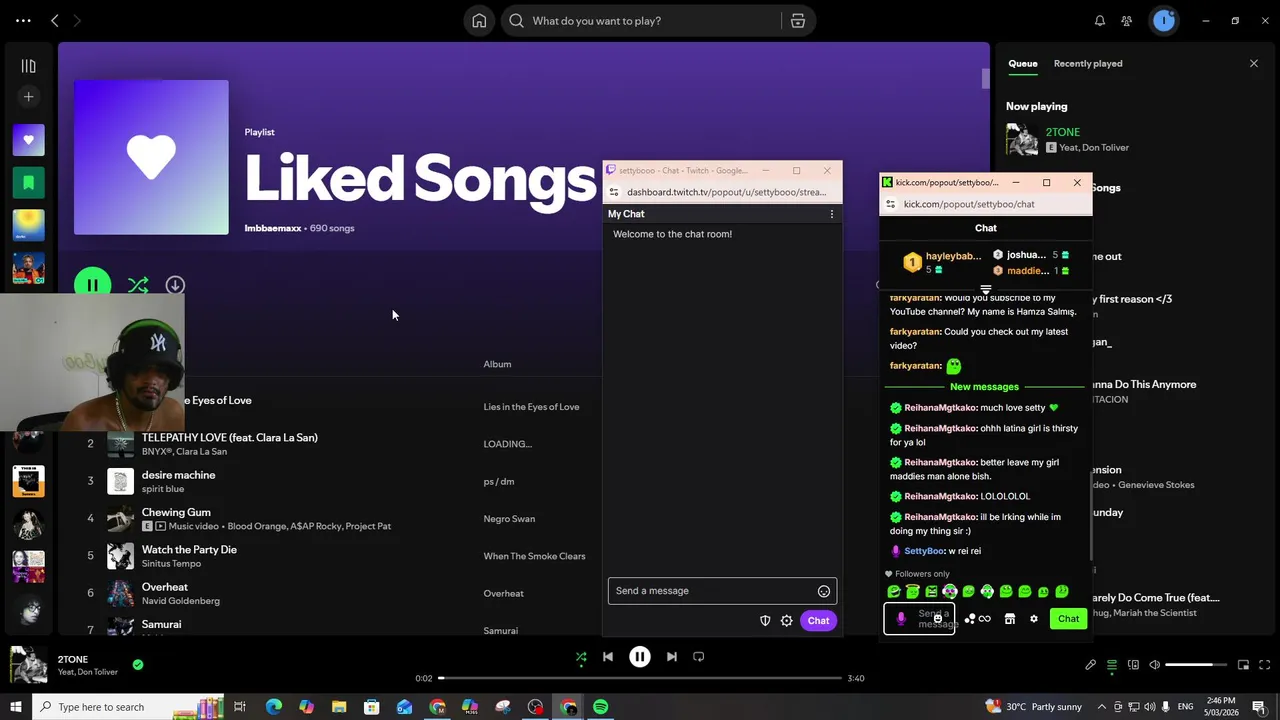The height and width of the screenshot is (720, 1280).
Task: Open Kick chat shop icon
Action: point(1010,619)
